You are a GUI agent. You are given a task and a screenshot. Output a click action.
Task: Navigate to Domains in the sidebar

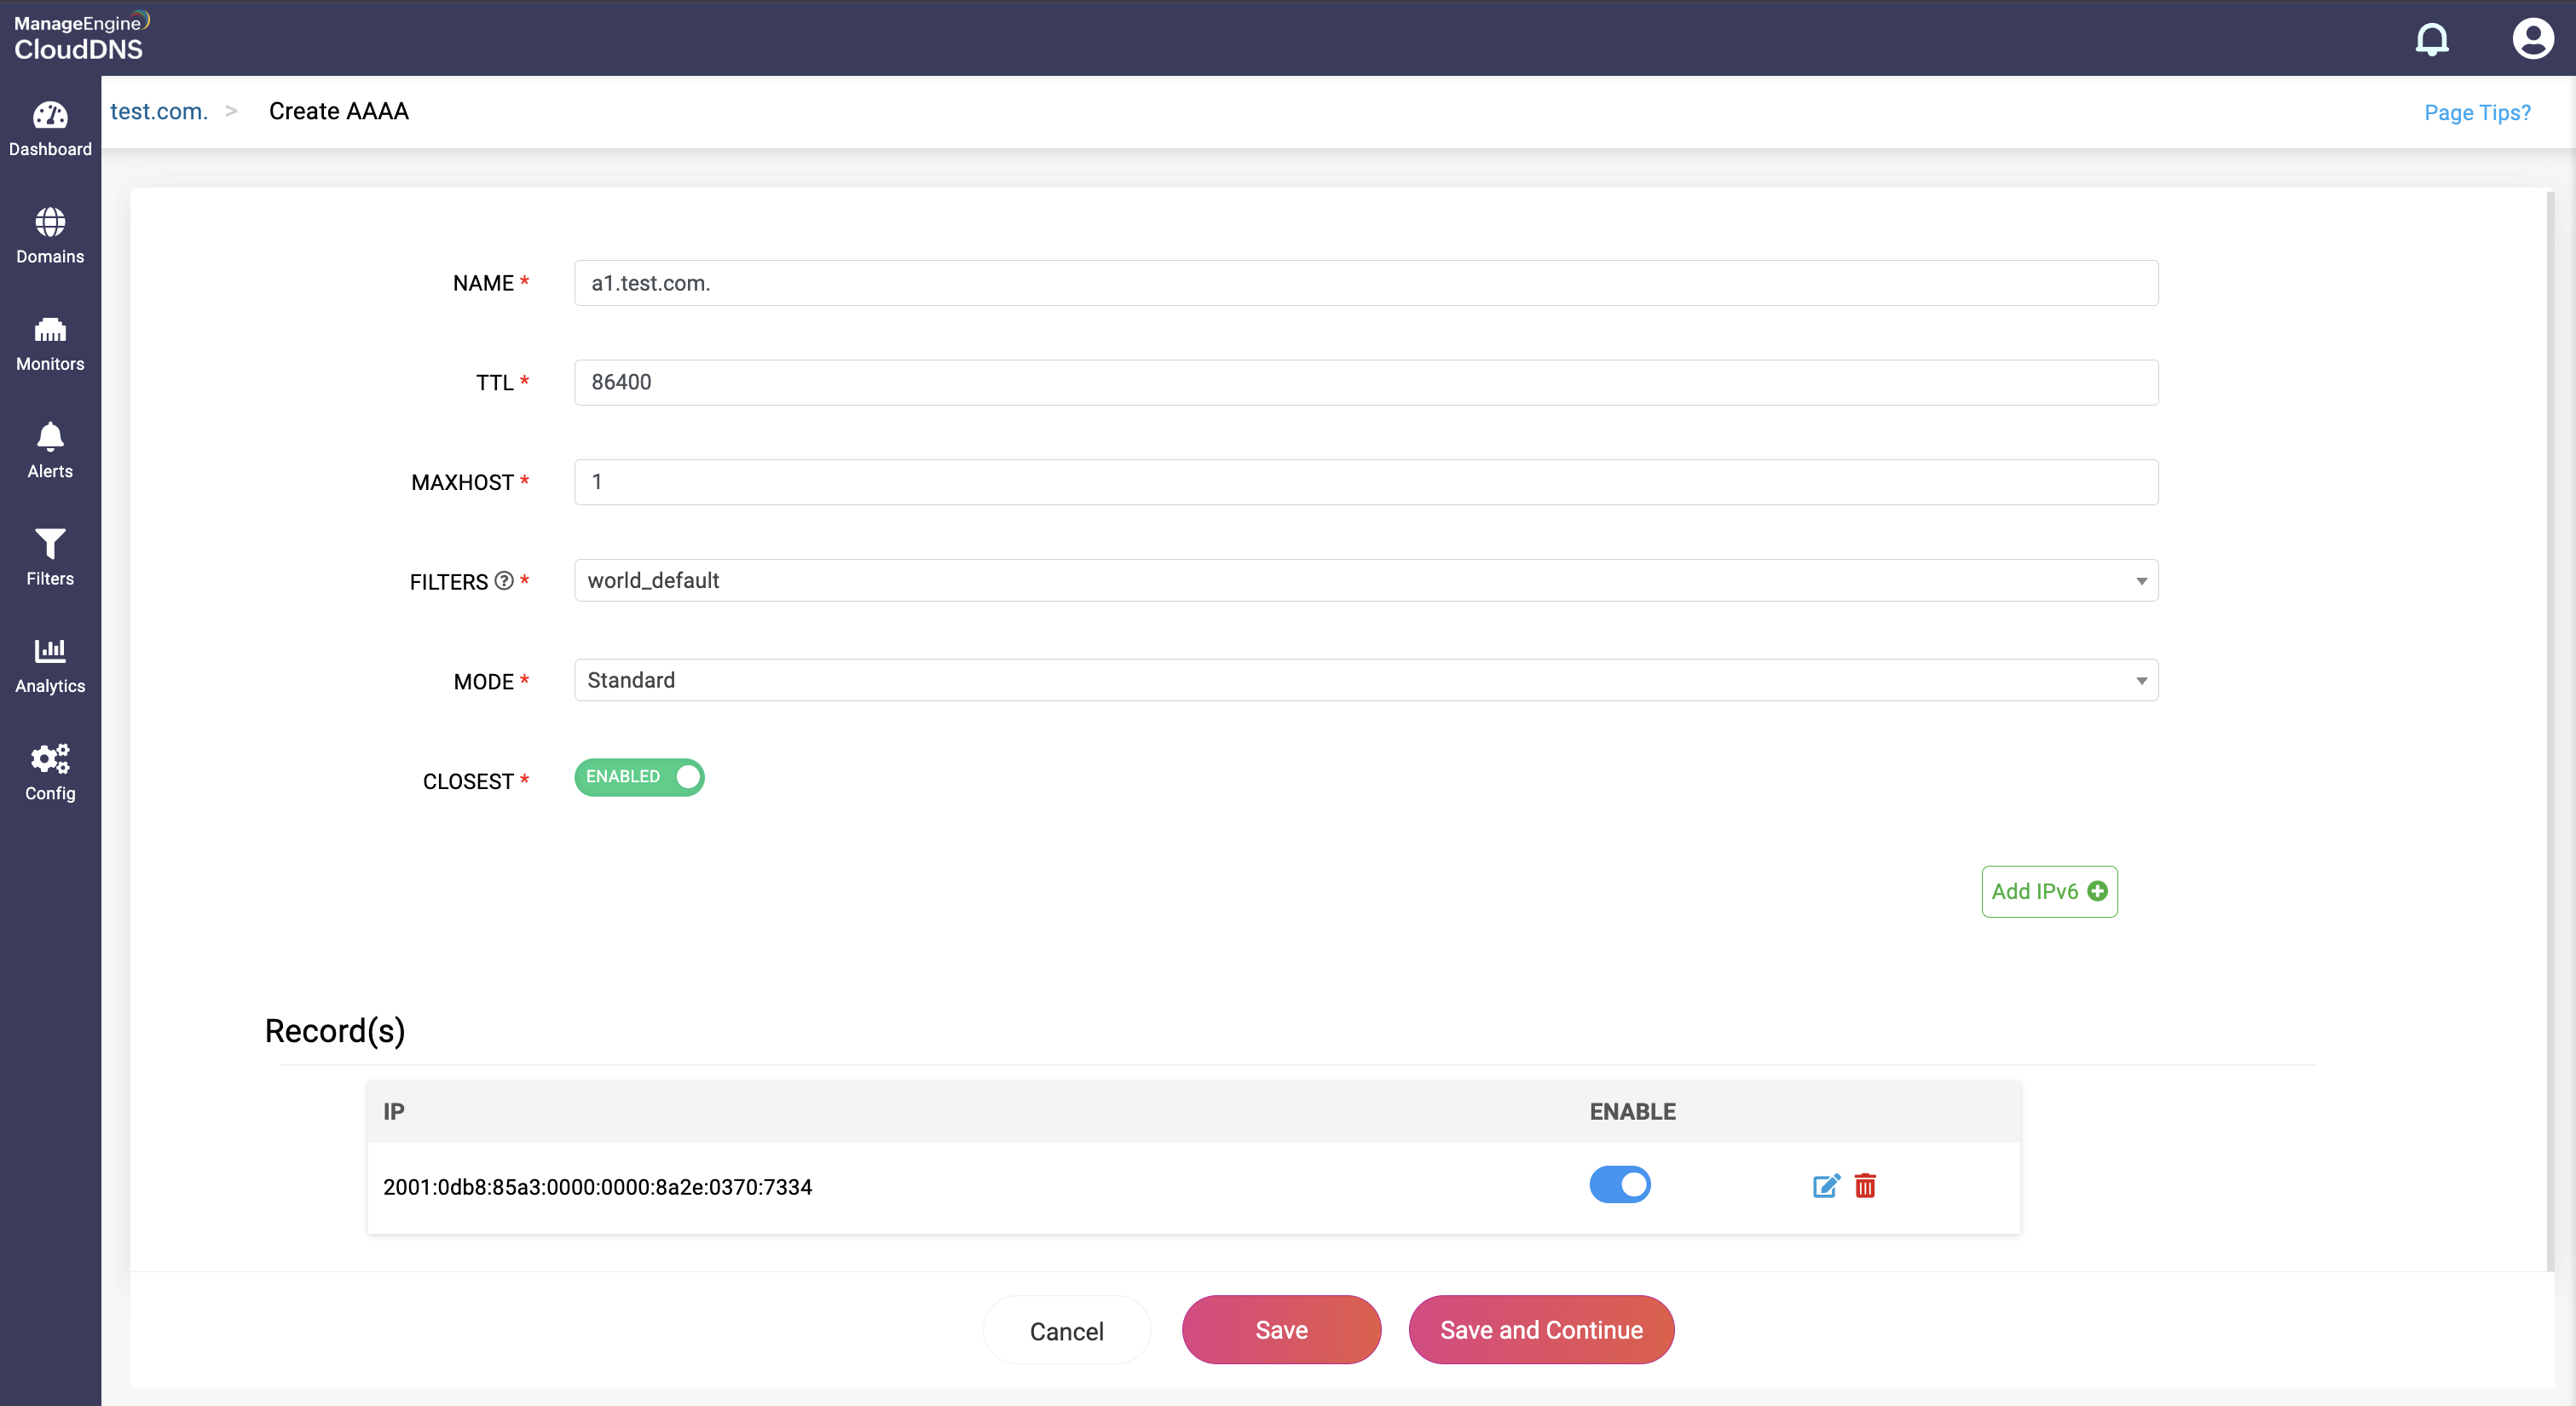point(50,236)
